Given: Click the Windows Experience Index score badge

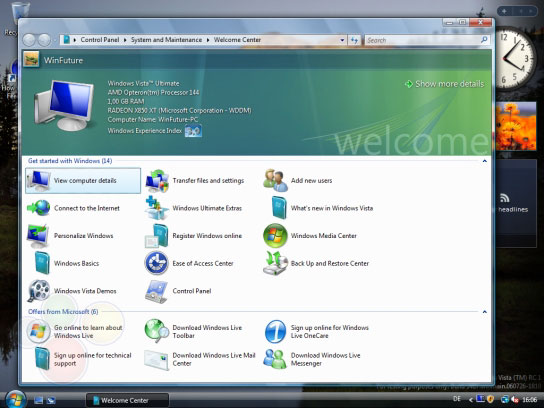Looking at the screenshot, I should click(193, 131).
